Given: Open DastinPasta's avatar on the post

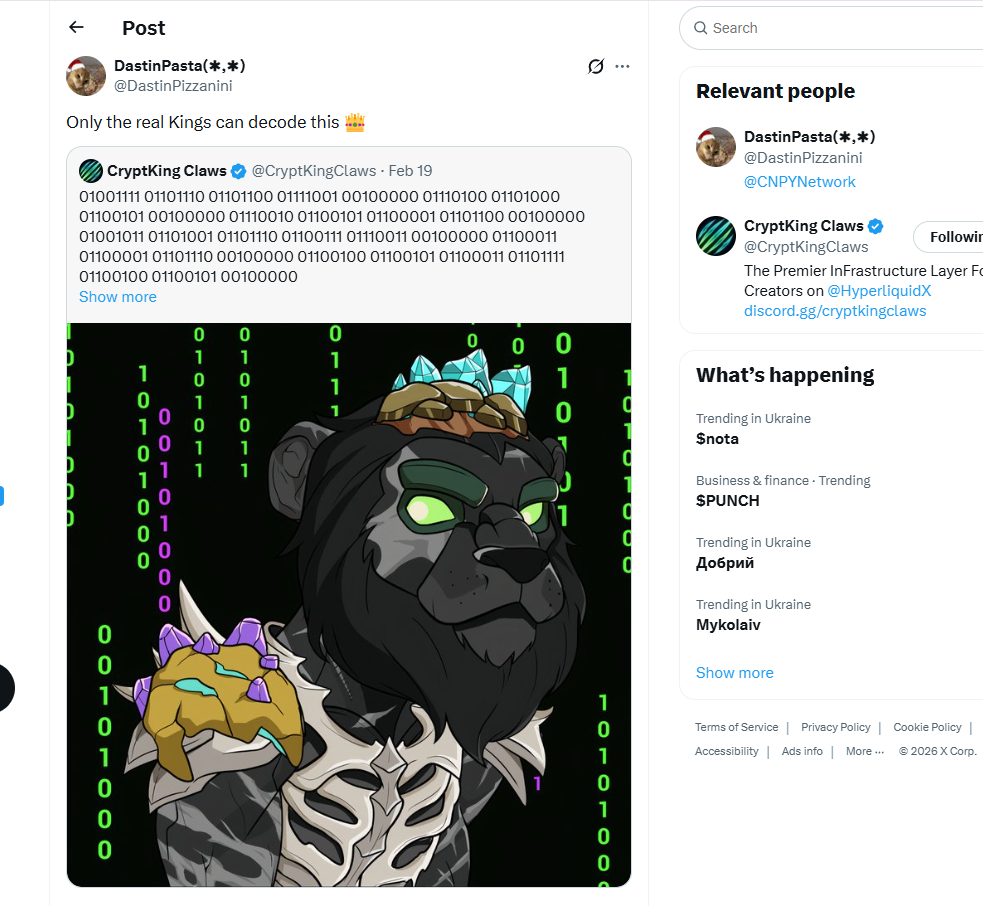Looking at the screenshot, I should [x=86, y=76].
